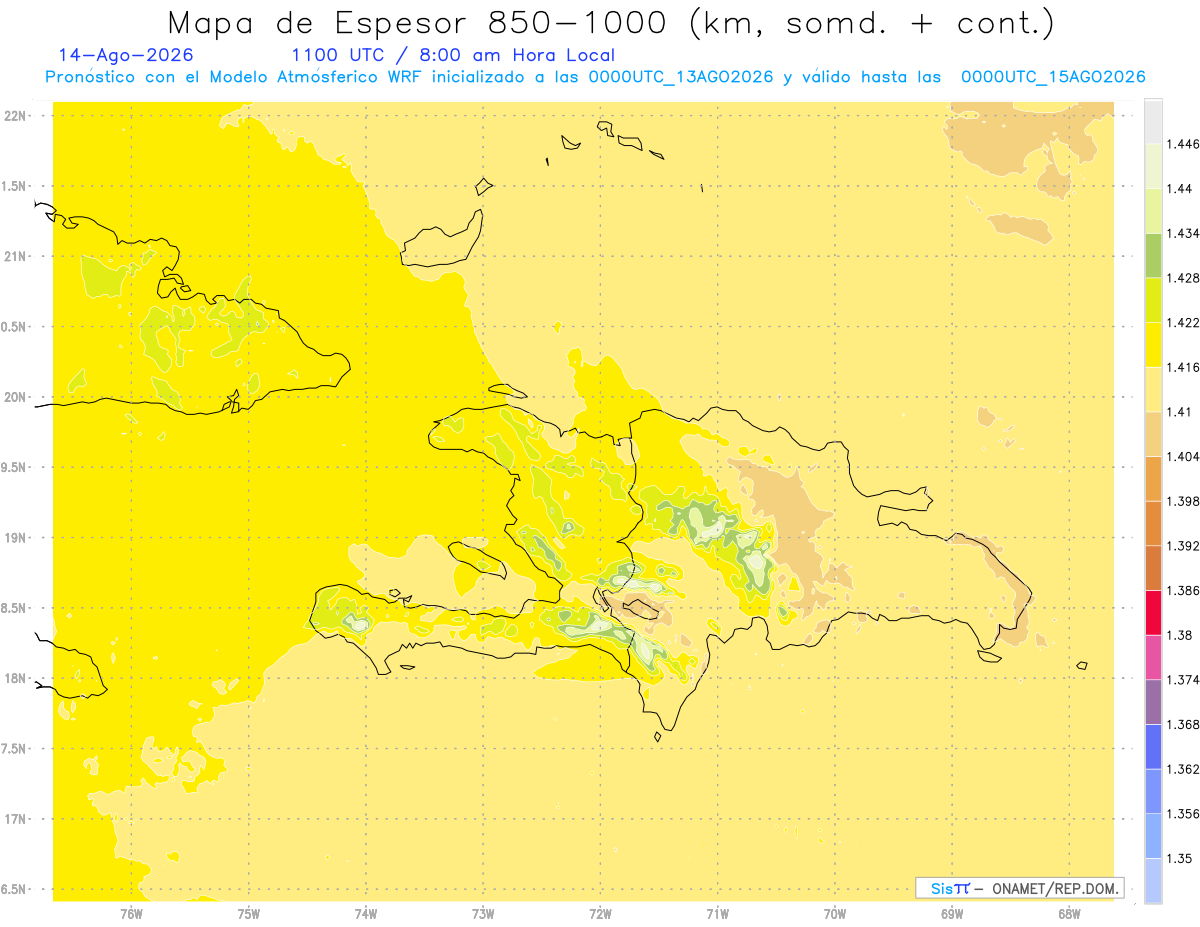
Task: Click the 70W longitude axis label
Action: [x=835, y=913]
